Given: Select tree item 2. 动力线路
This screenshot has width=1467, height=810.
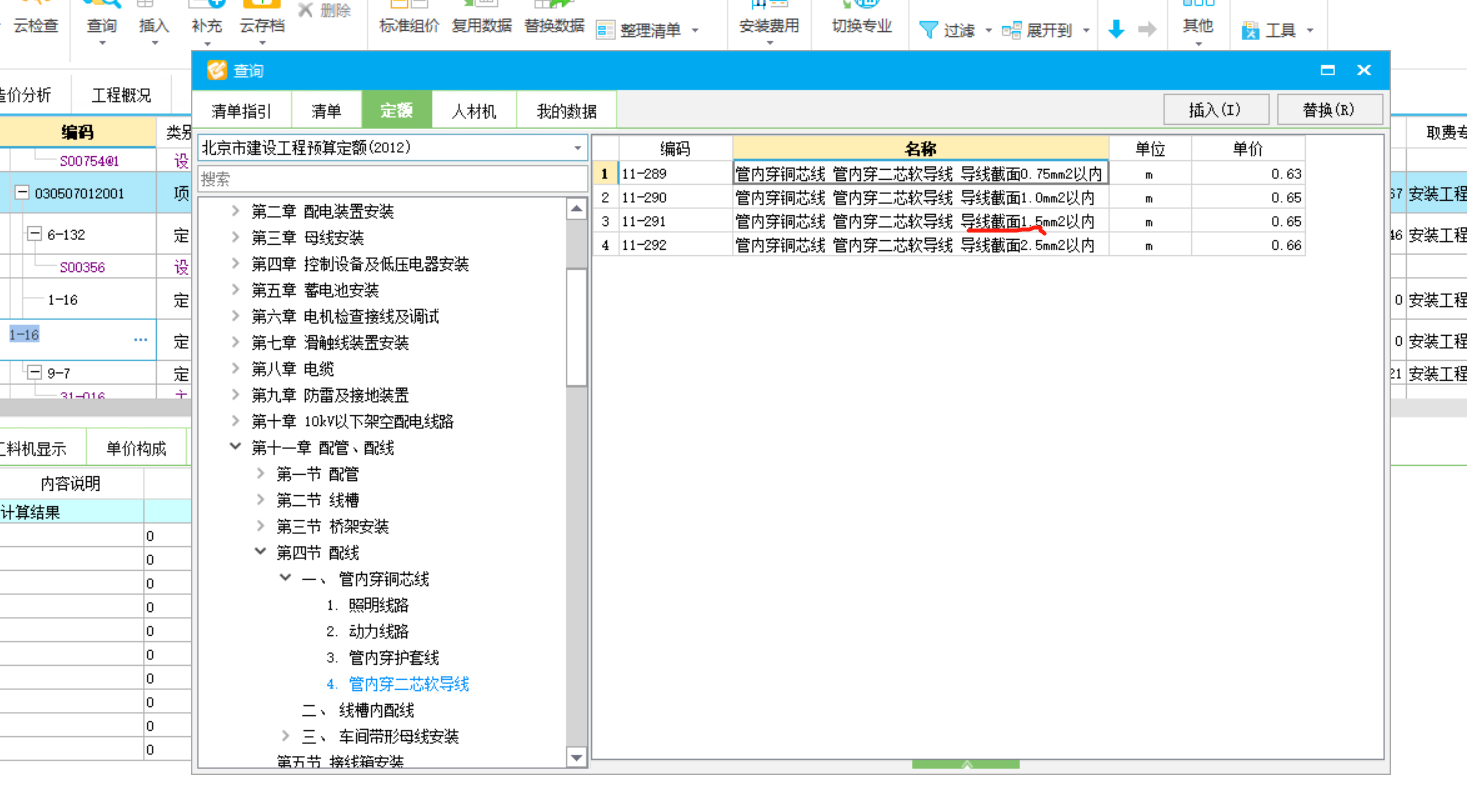Looking at the screenshot, I should [367, 631].
